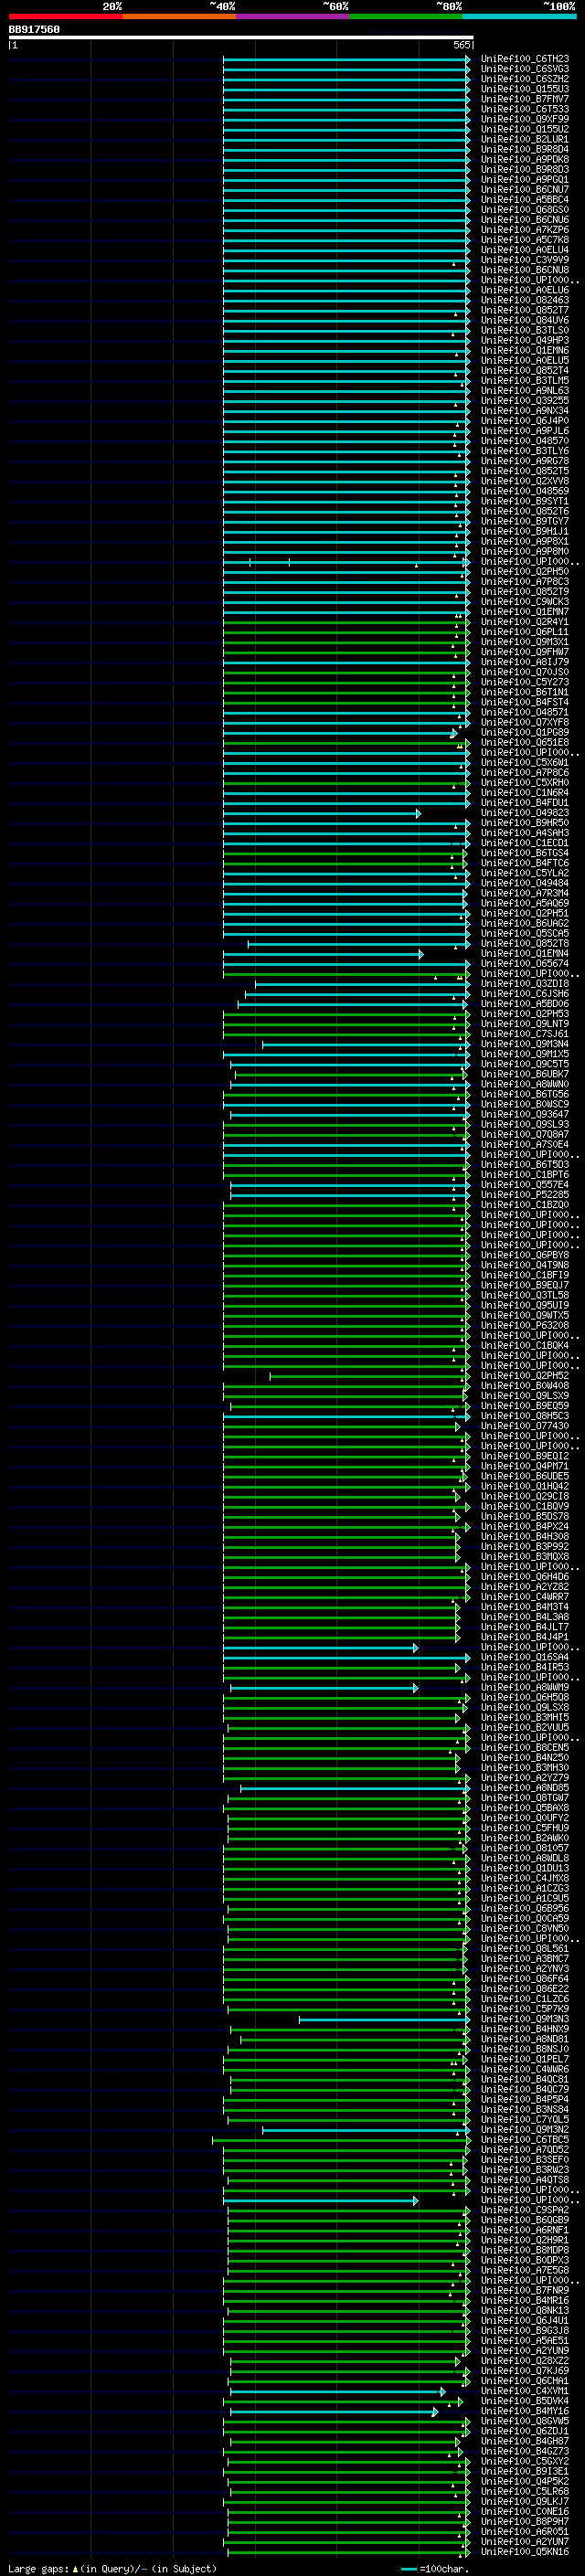
Task: Choose the UniRef100_Q5KN16 hit
Action: point(525,2551)
